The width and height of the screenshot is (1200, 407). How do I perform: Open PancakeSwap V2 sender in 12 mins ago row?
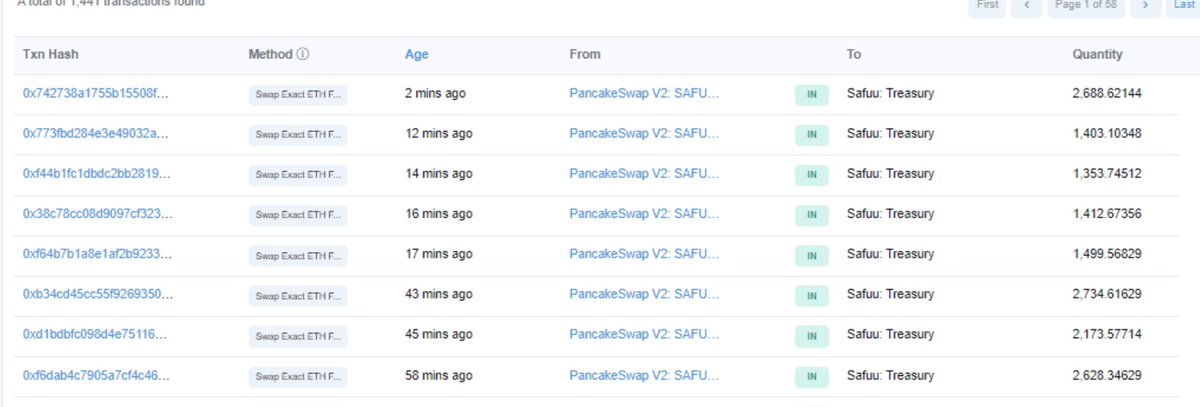coord(644,134)
